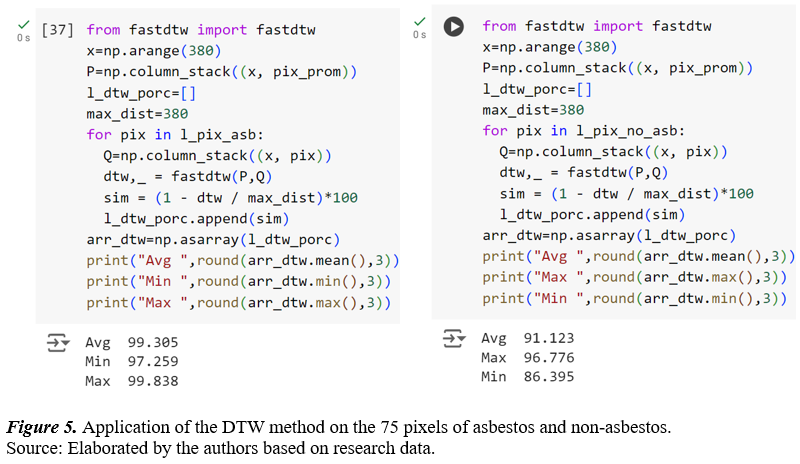This screenshot has height=464, width=800.
Task: Click print "Avg " line in left cell
Action: click(243, 260)
